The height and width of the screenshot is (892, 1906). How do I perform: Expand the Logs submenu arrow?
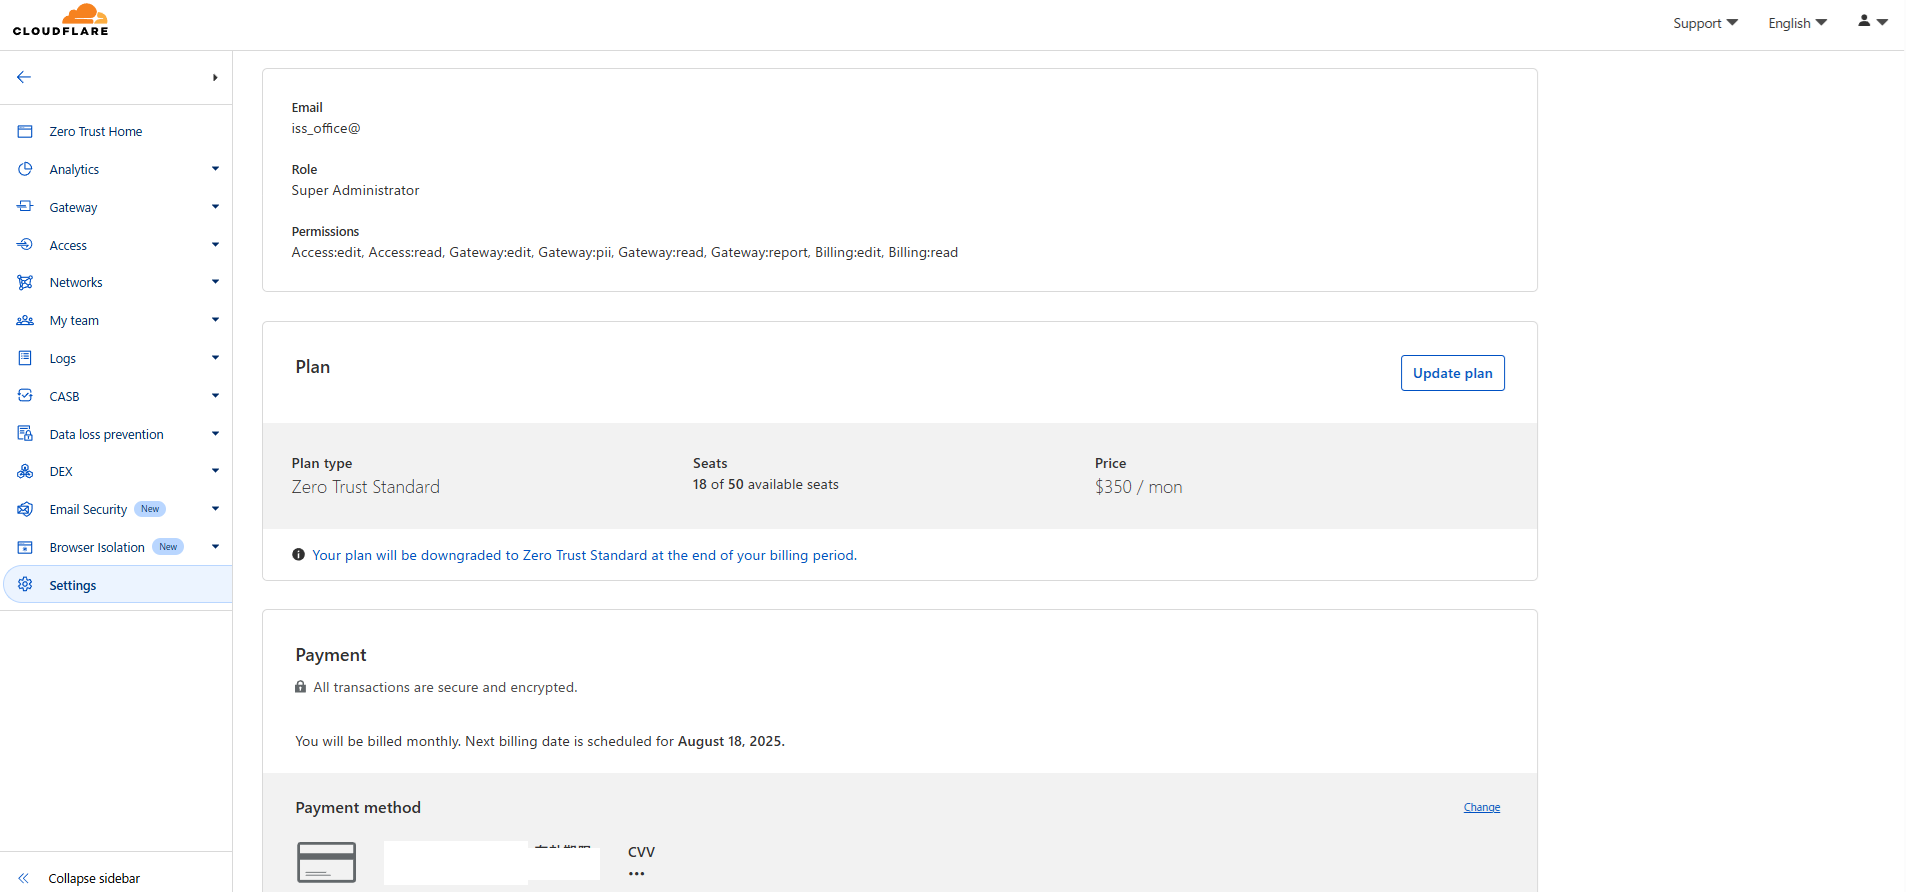(x=215, y=358)
